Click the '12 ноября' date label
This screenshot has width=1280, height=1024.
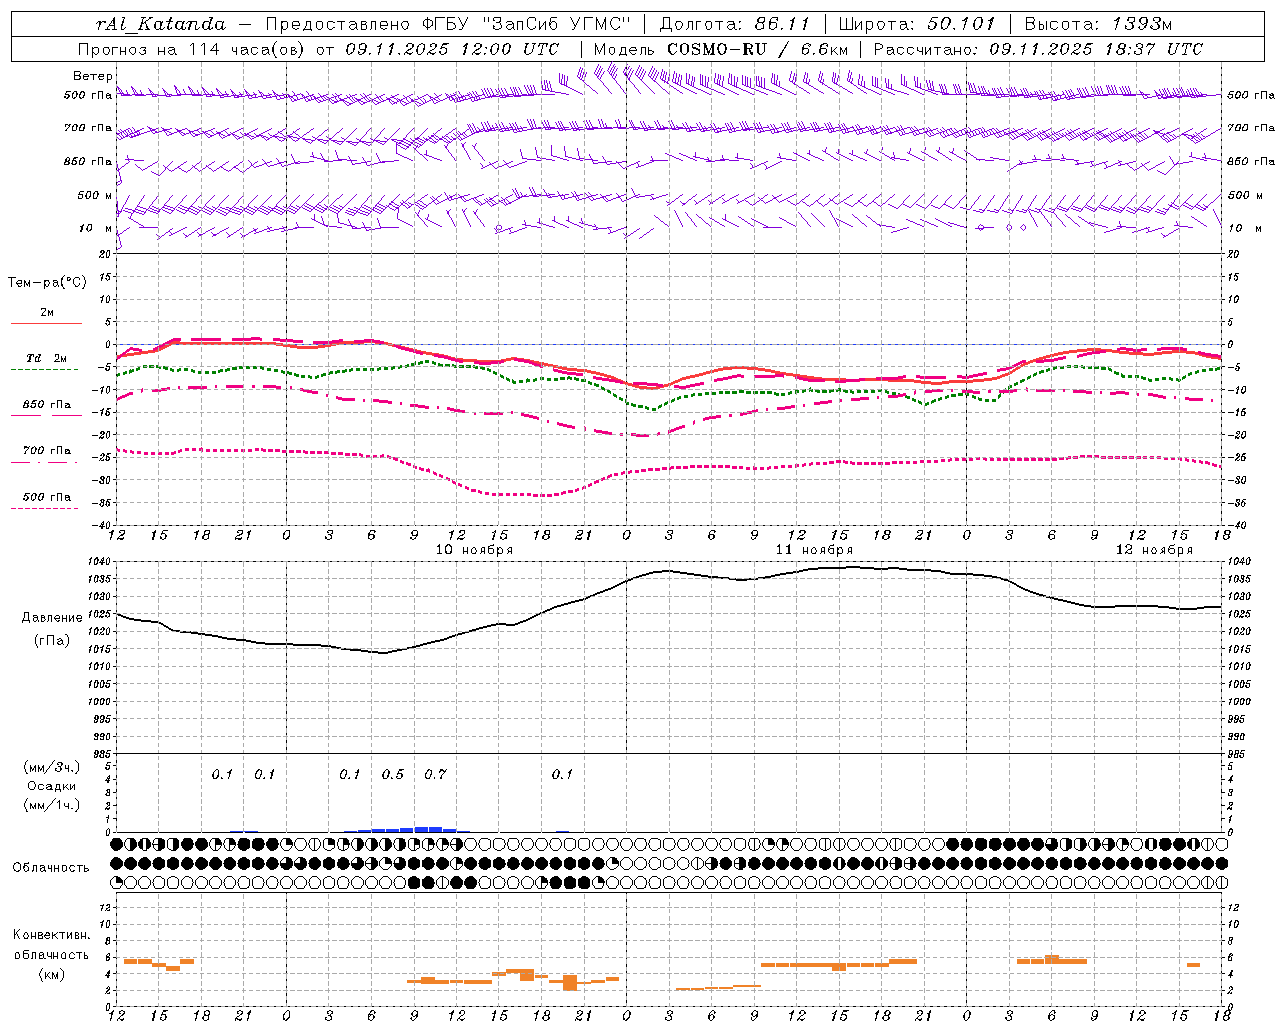click(1154, 550)
